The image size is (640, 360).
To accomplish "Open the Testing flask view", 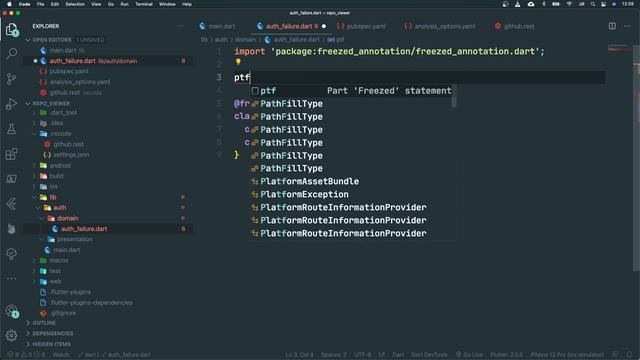I will pos(11,129).
